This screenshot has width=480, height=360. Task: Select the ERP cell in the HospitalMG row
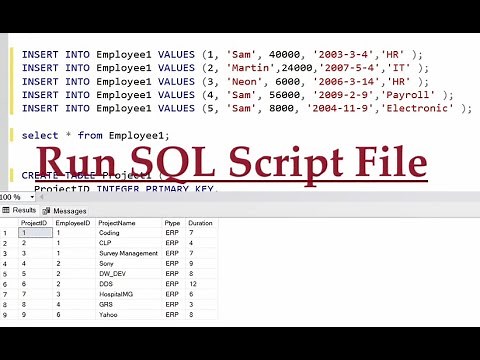[x=173, y=294]
